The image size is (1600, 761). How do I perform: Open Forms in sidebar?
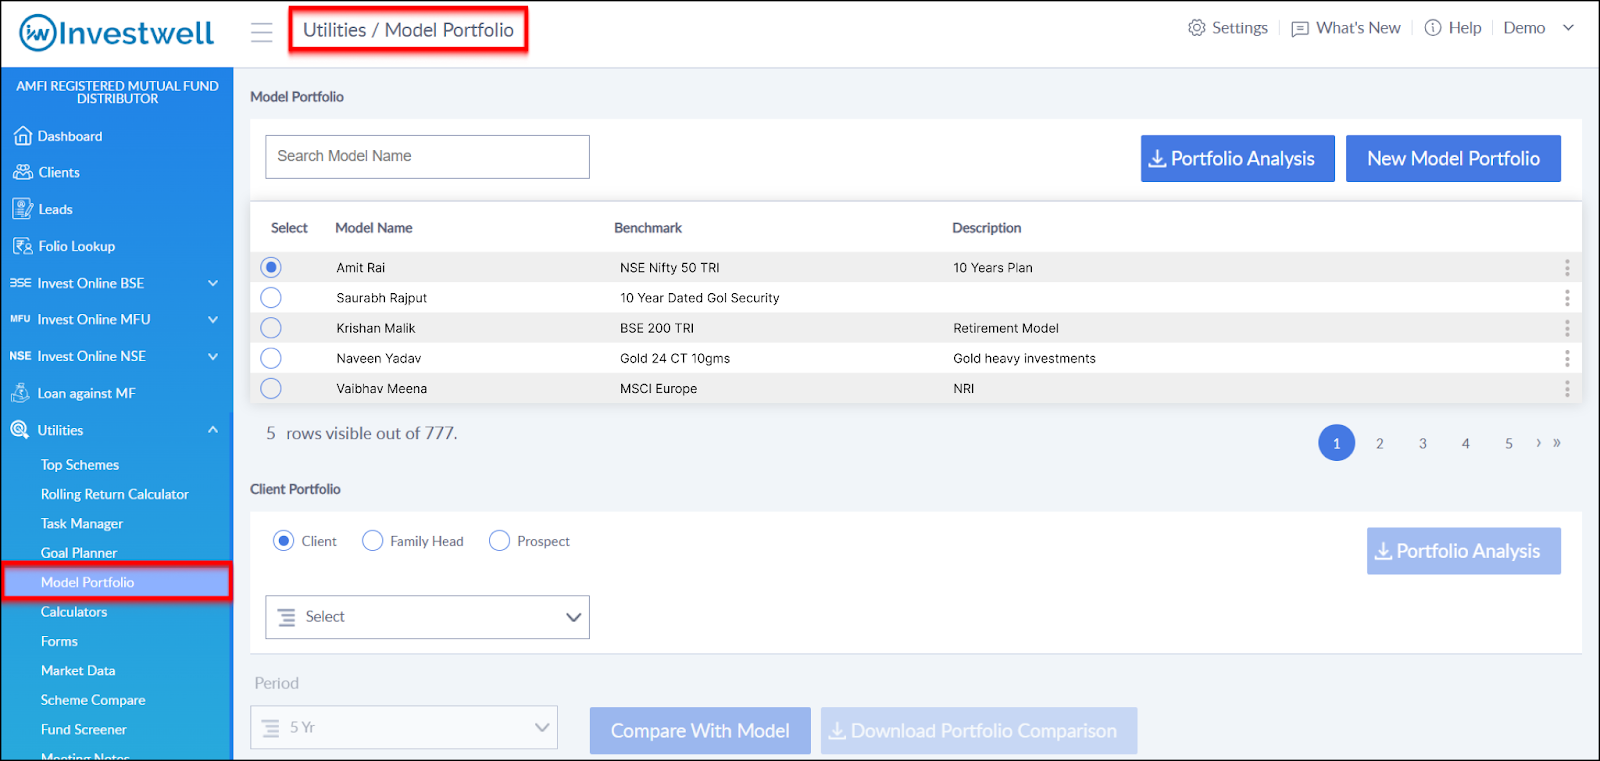pyautogui.click(x=59, y=641)
